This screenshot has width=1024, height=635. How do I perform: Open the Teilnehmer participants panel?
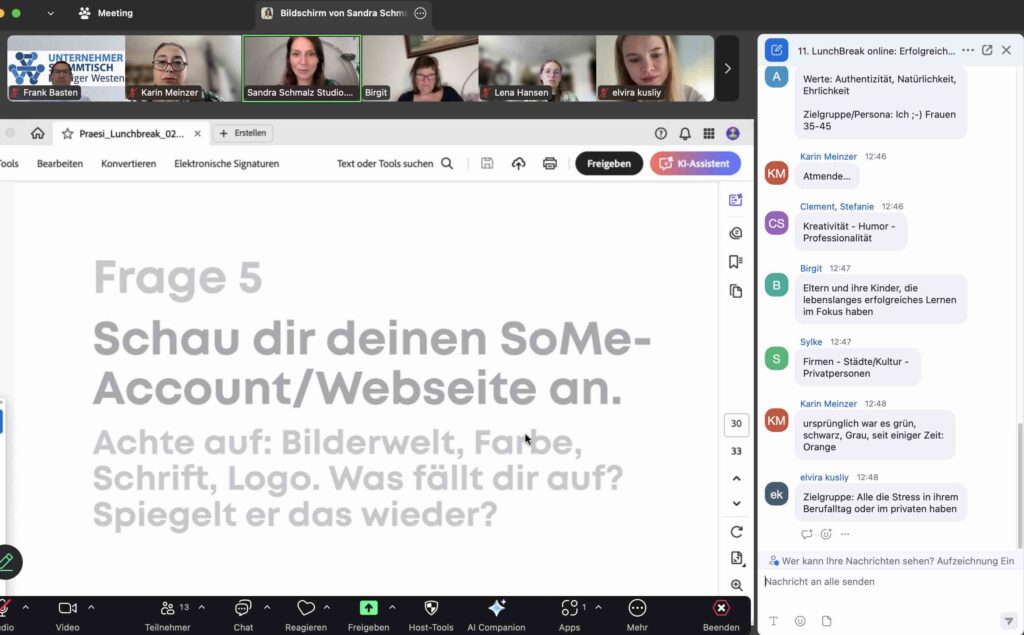[x=167, y=615]
